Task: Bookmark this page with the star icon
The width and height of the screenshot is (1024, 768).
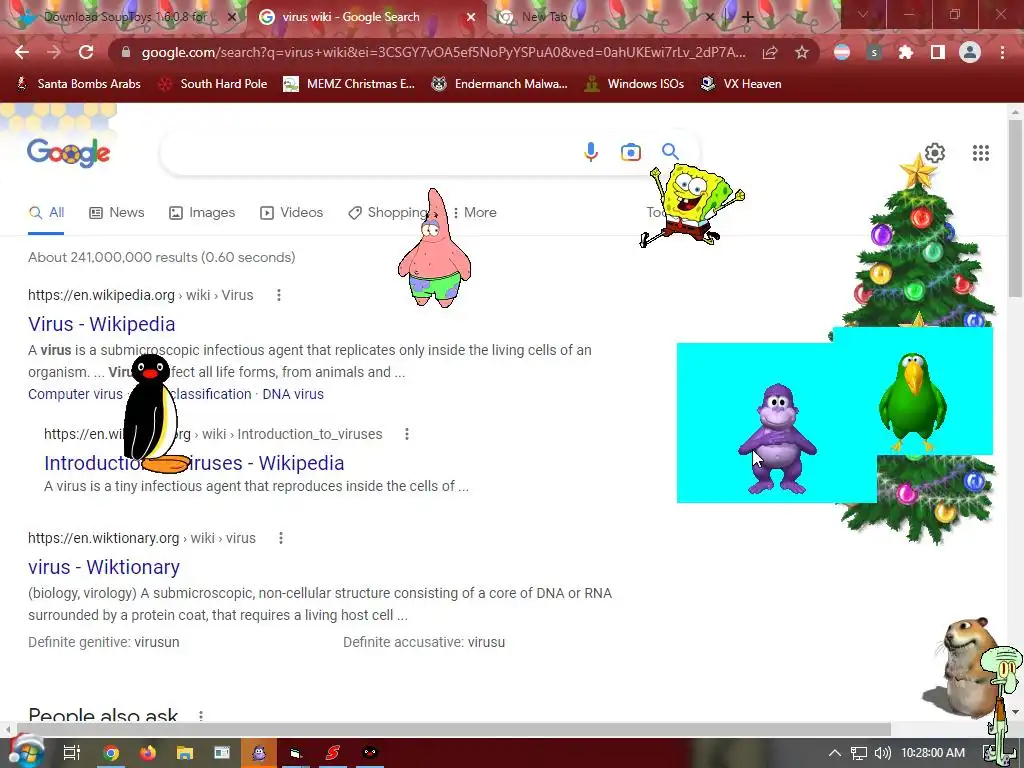Action: click(x=802, y=52)
